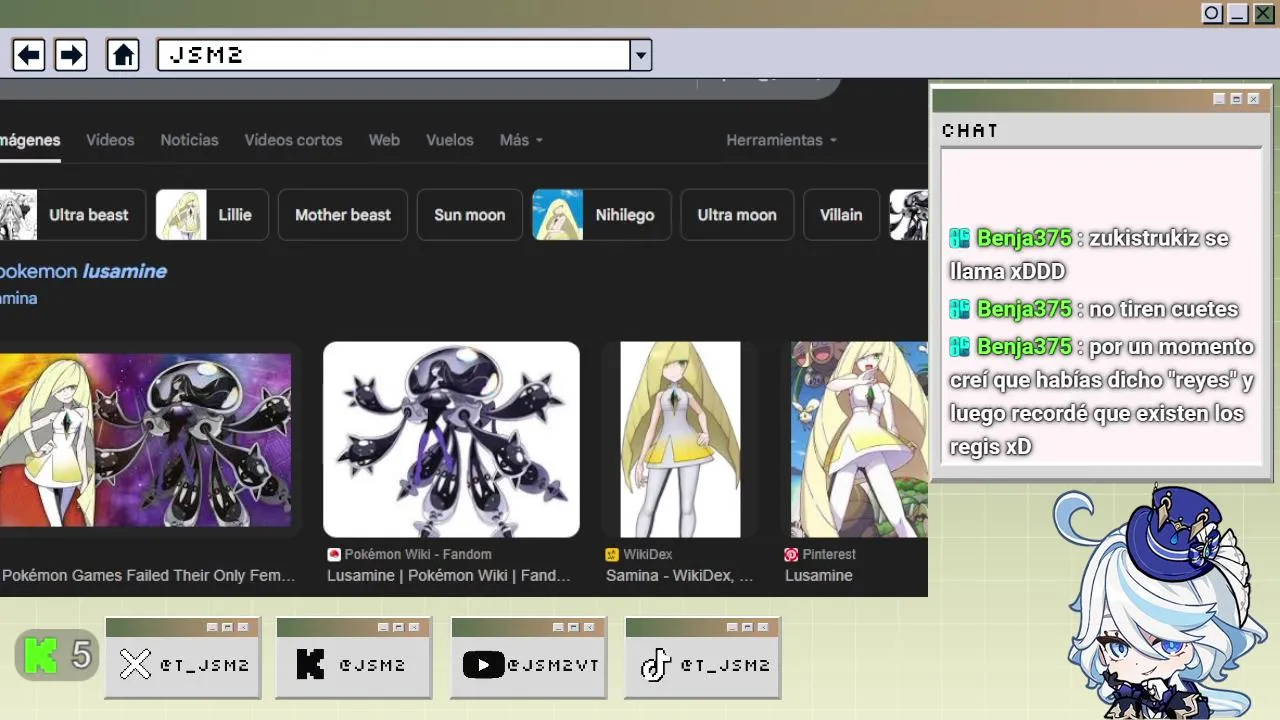Click the chibi VTuber avatar character

[x=1160, y=603]
